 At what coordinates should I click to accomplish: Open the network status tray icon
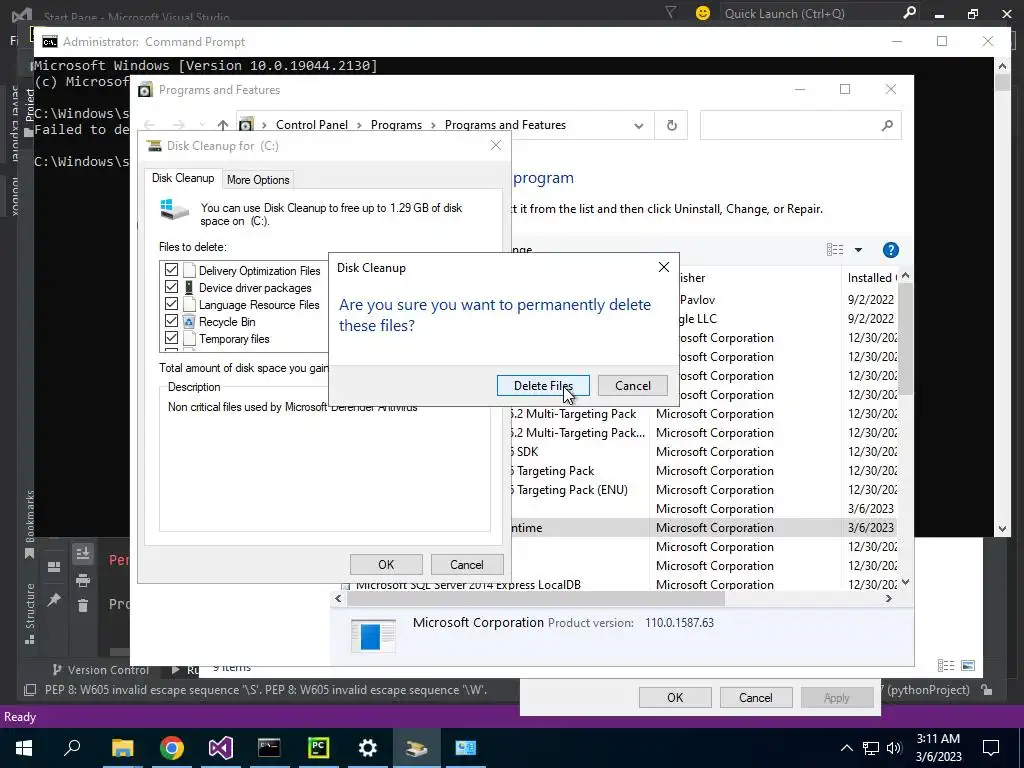tap(871, 748)
